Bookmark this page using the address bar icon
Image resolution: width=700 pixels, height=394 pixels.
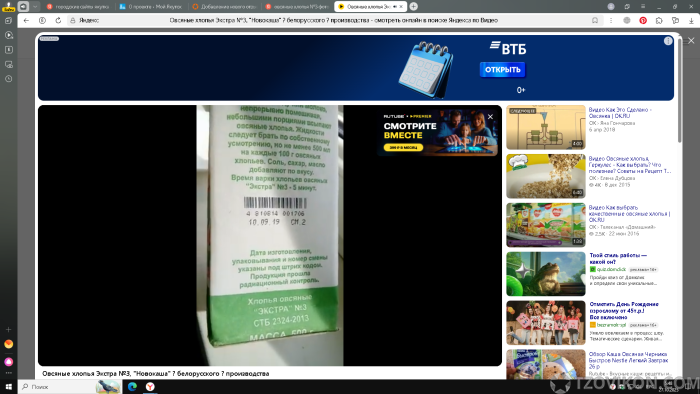(x=595, y=21)
